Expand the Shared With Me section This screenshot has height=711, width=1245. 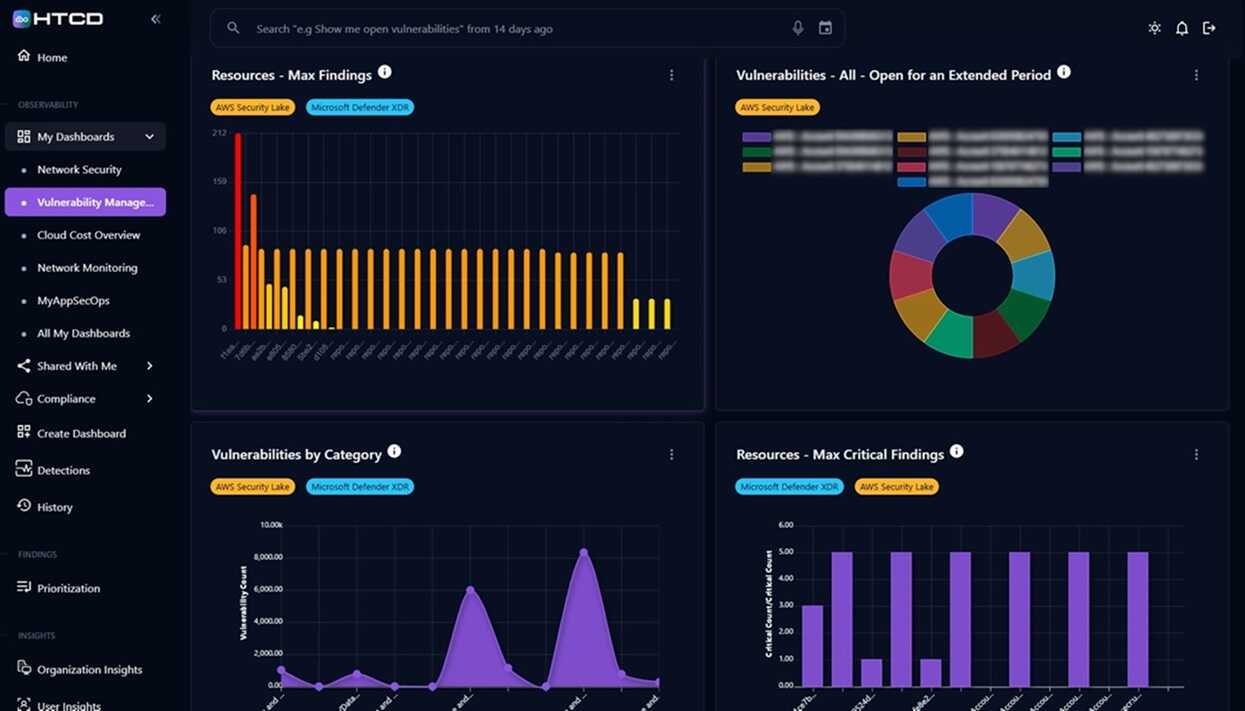tap(150, 366)
